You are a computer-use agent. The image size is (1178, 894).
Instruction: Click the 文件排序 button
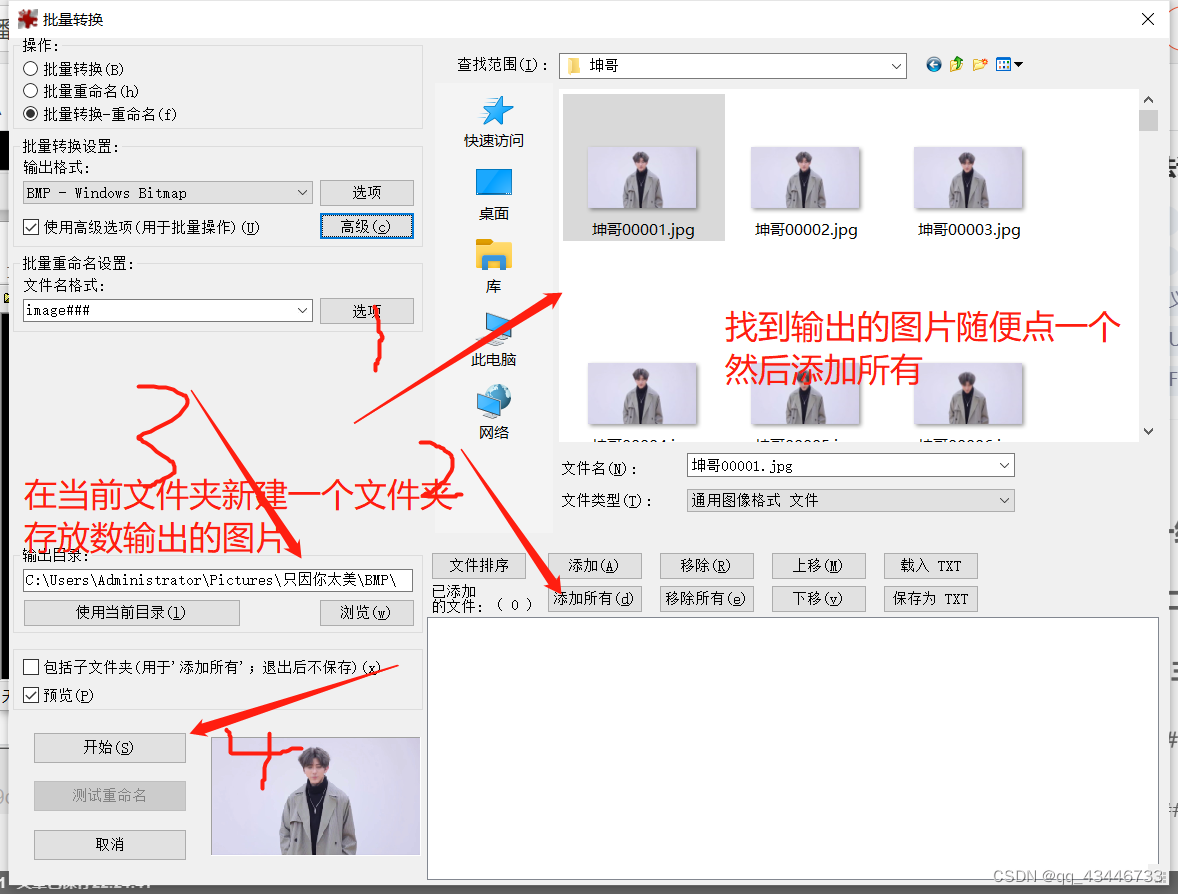(x=479, y=566)
